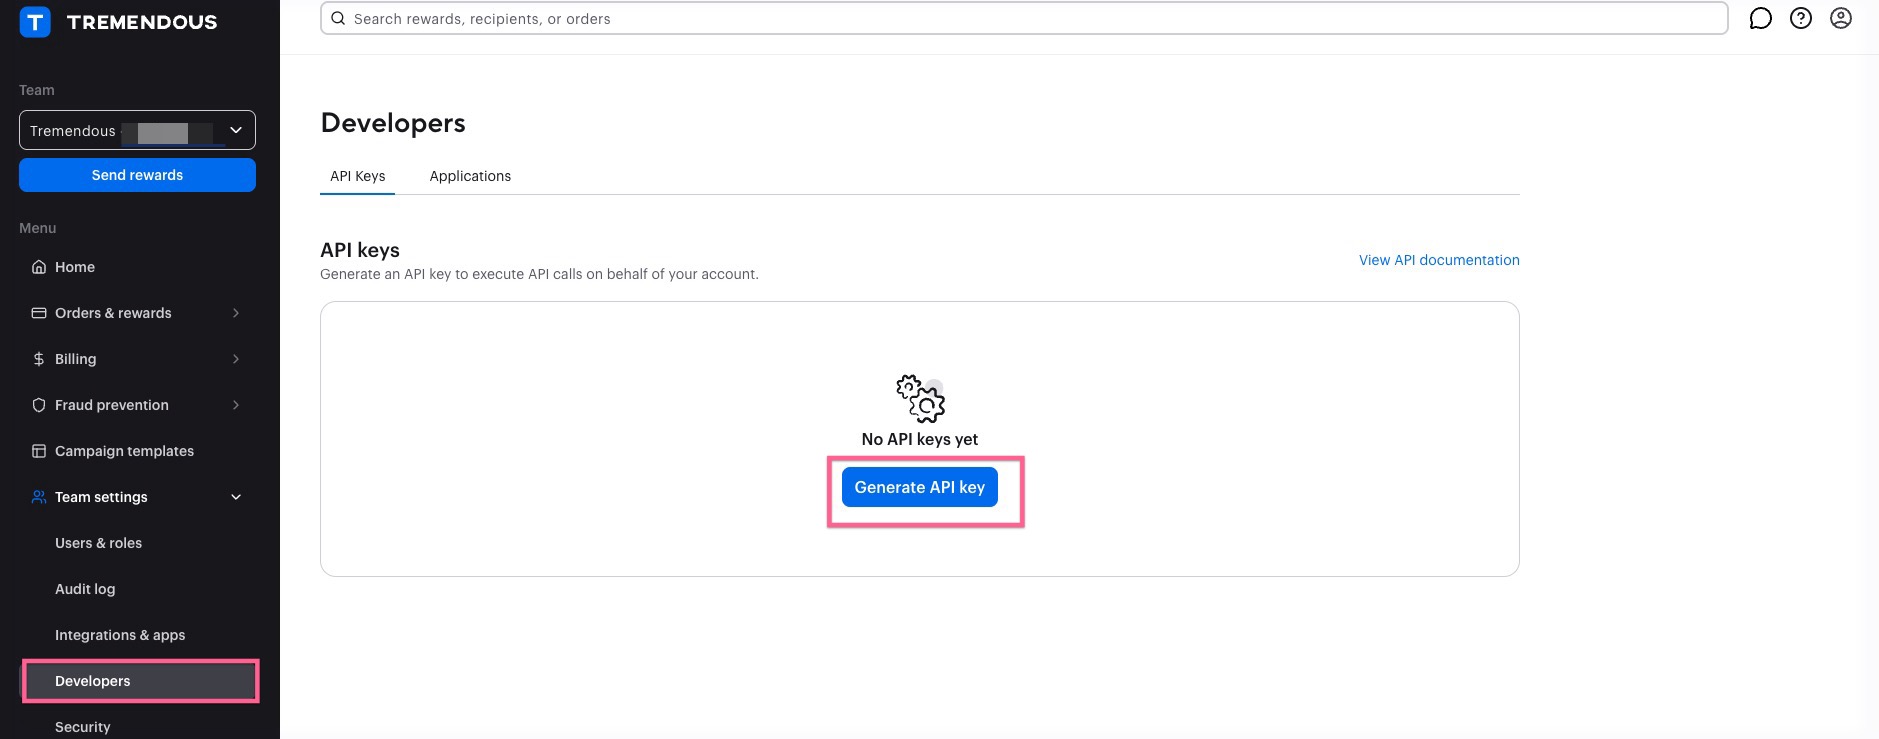Switch to the Applications tab
Viewport: 1879px width, 739px height.
pos(470,176)
